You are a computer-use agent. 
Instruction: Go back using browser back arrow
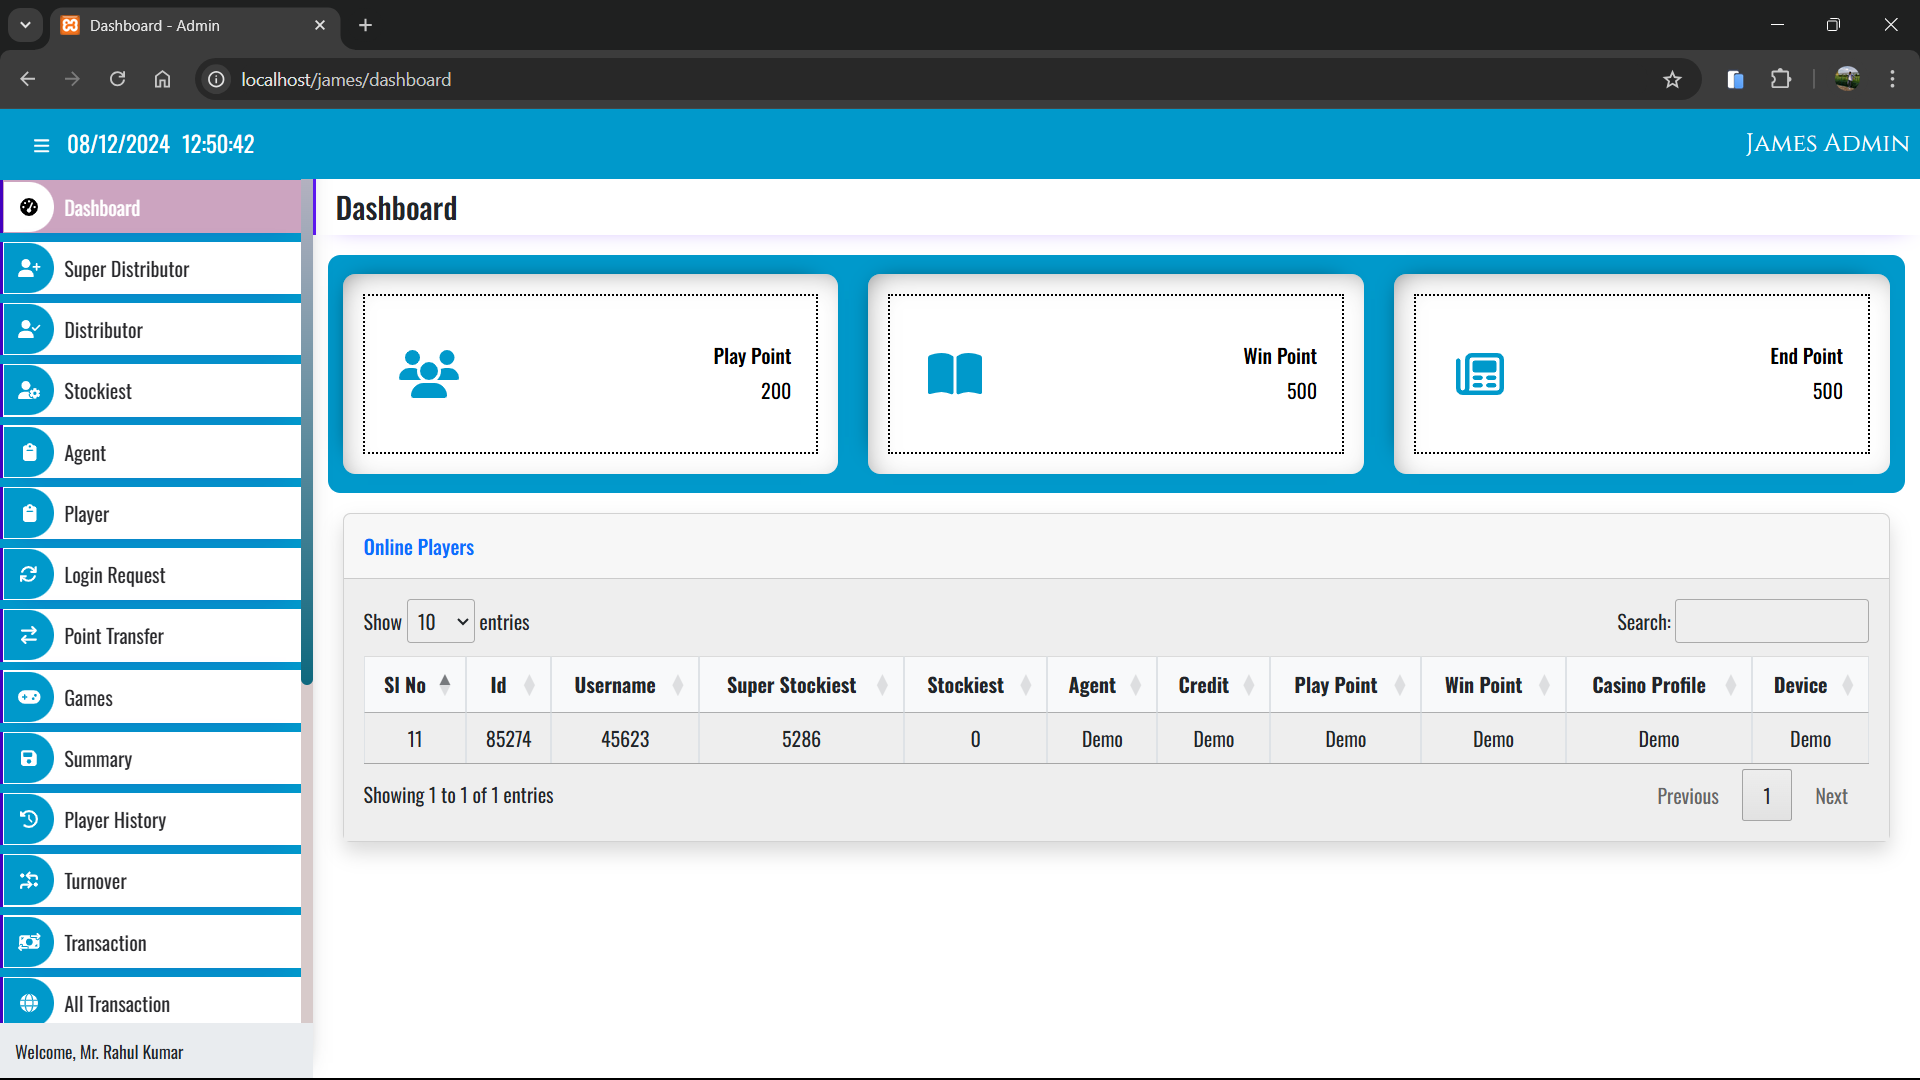(28, 79)
